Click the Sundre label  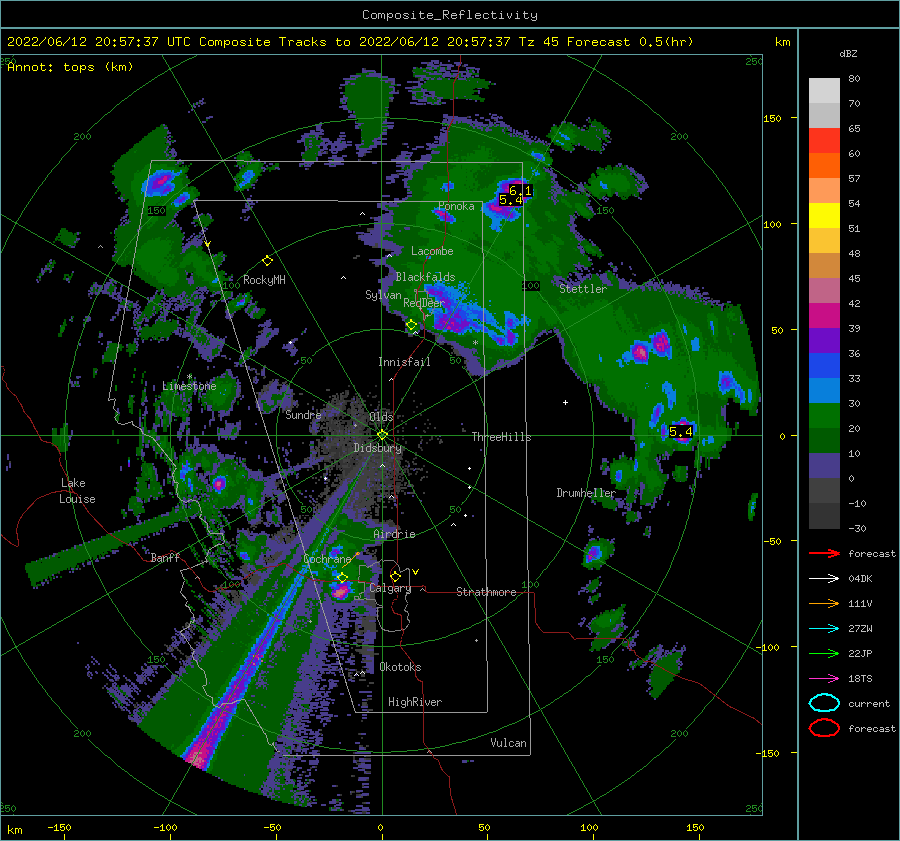tap(303, 414)
